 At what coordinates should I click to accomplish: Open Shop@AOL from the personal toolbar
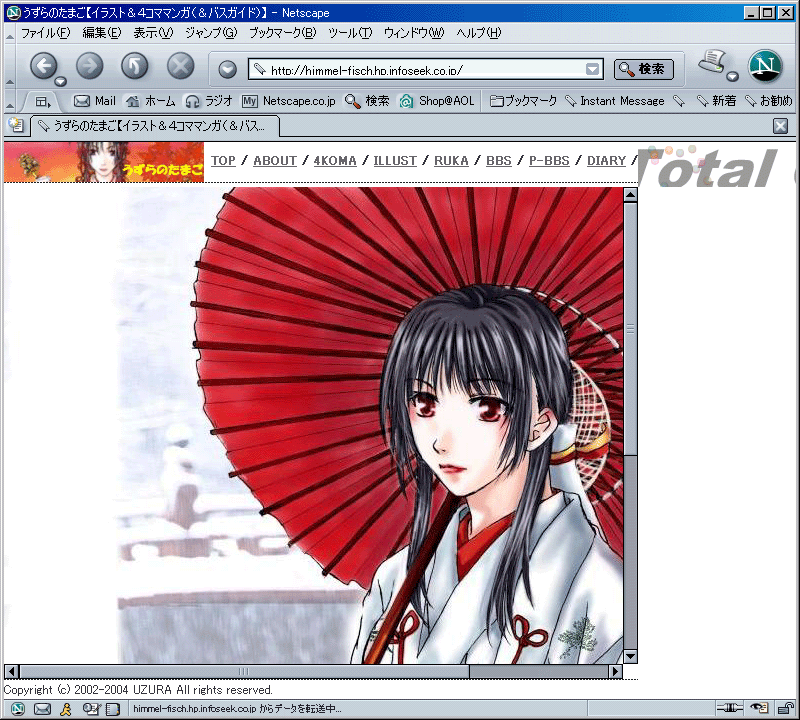(437, 101)
